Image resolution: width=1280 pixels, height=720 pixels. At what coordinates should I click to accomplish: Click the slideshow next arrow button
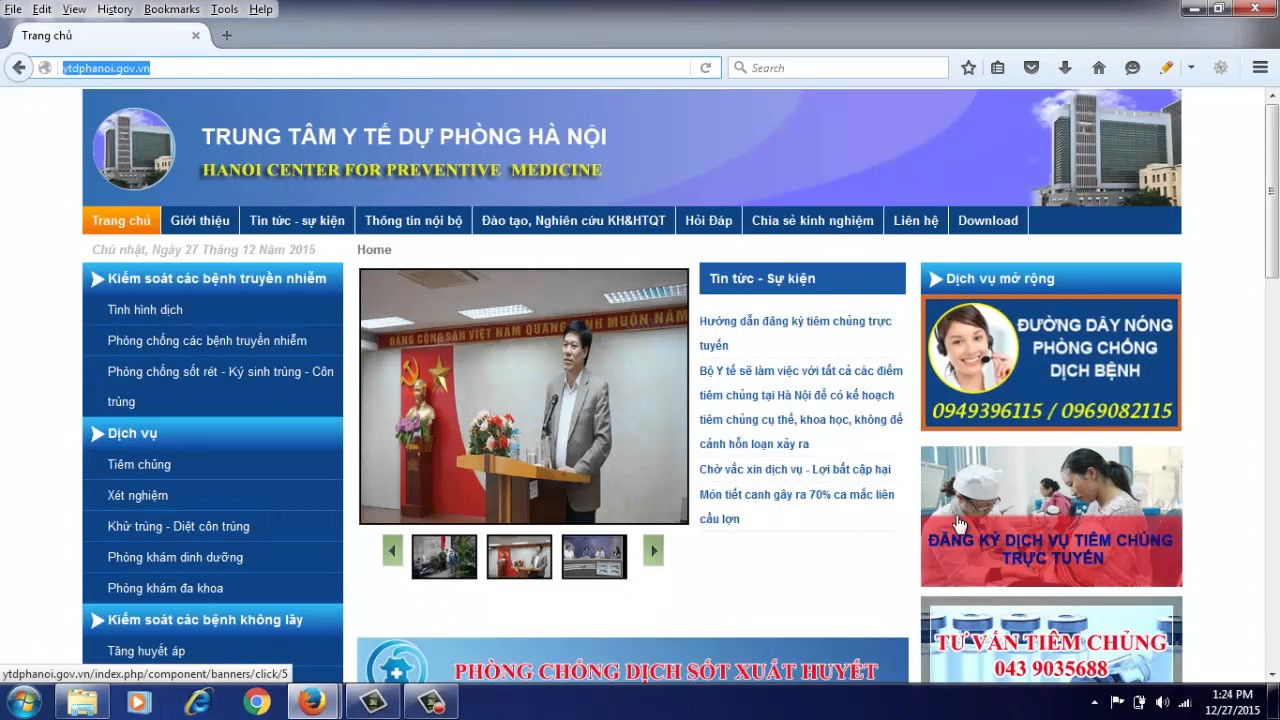pos(653,550)
